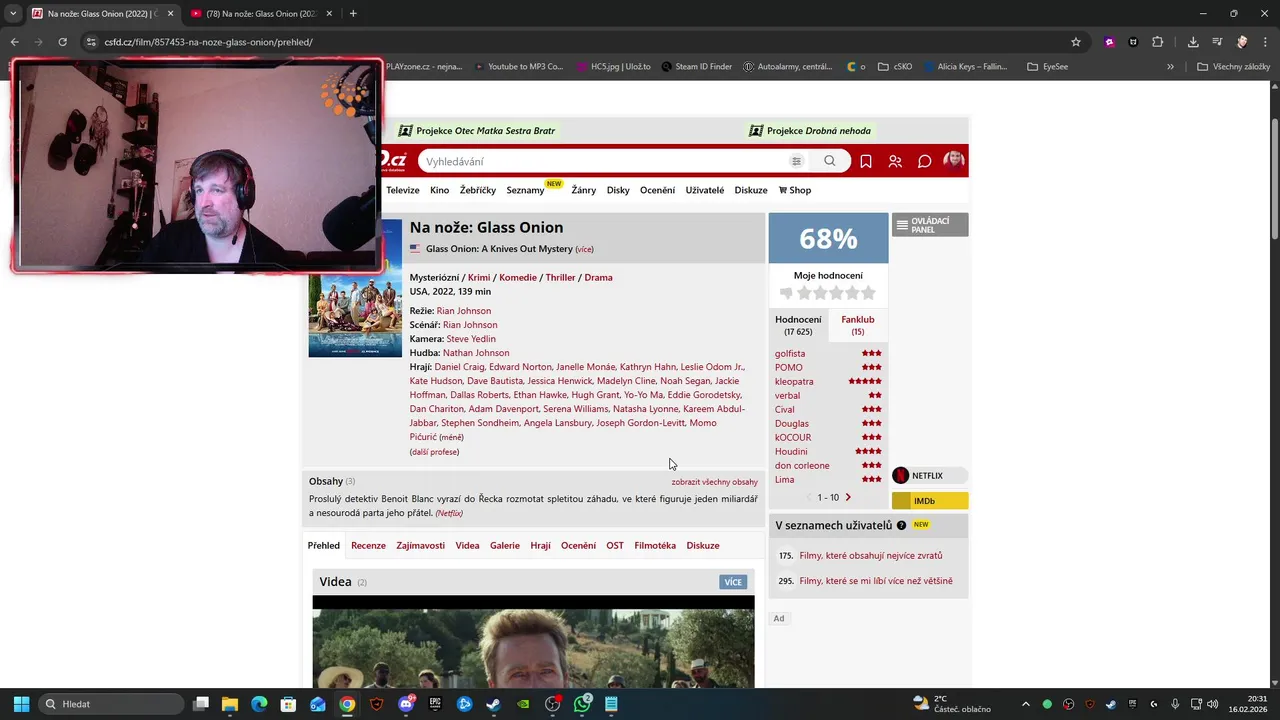Image resolution: width=1280 pixels, height=720 pixels.
Task: Open WhatsApp from the taskbar
Action: (582, 704)
